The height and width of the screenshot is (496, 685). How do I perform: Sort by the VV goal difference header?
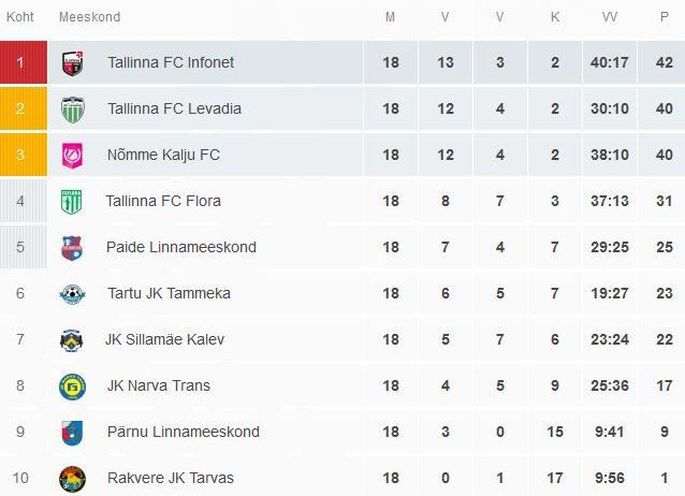point(609,17)
